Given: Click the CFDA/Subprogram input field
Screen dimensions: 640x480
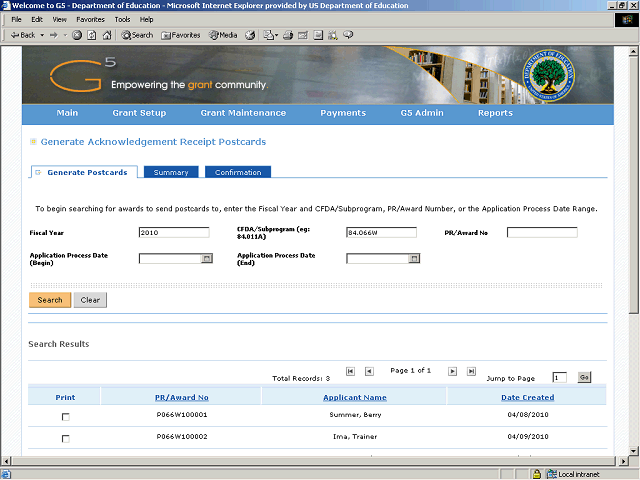Looking at the screenshot, I should (381, 233).
